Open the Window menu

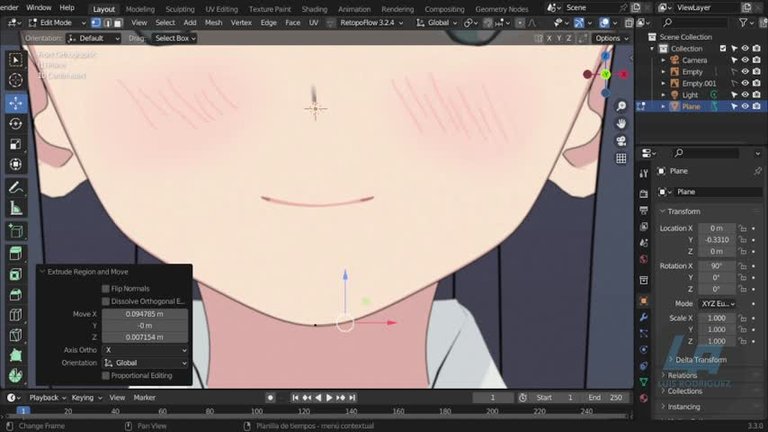(39, 8)
